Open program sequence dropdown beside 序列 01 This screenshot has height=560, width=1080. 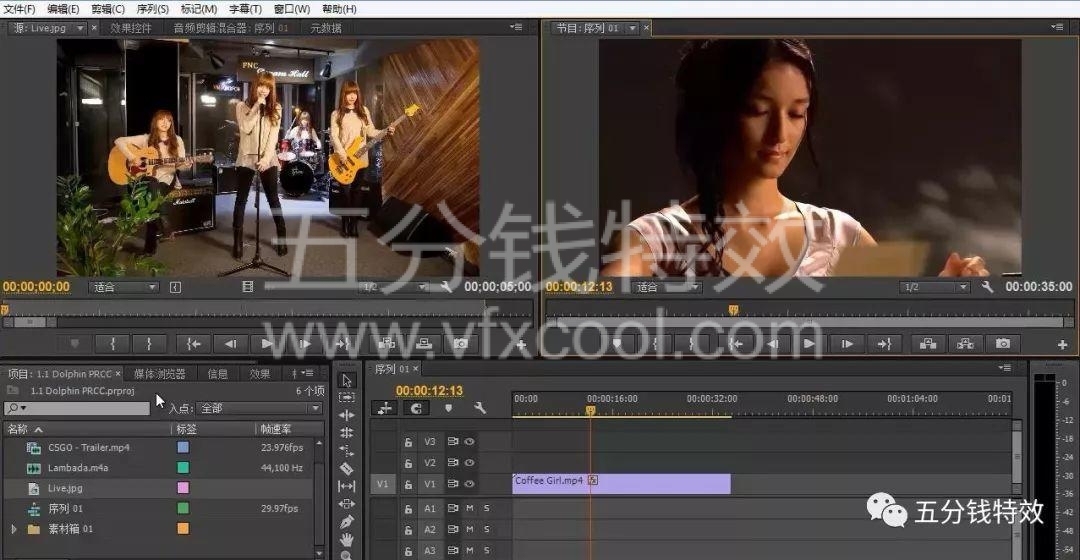click(x=632, y=28)
